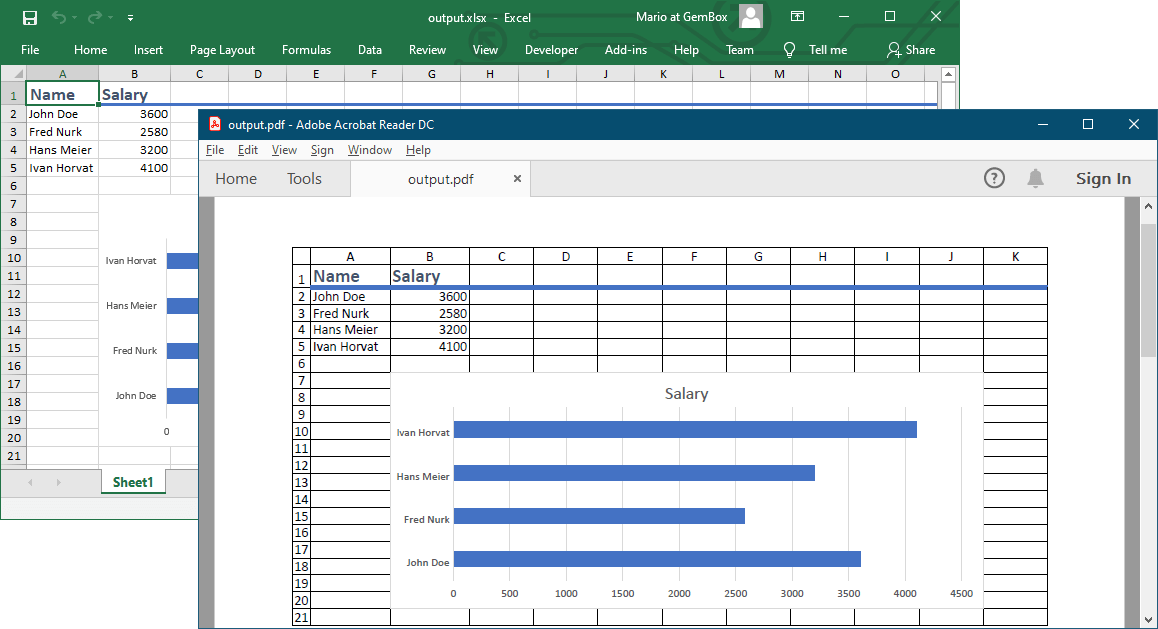Click the Redo arrow icon
The image size is (1158, 629).
click(x=95, y=17)
